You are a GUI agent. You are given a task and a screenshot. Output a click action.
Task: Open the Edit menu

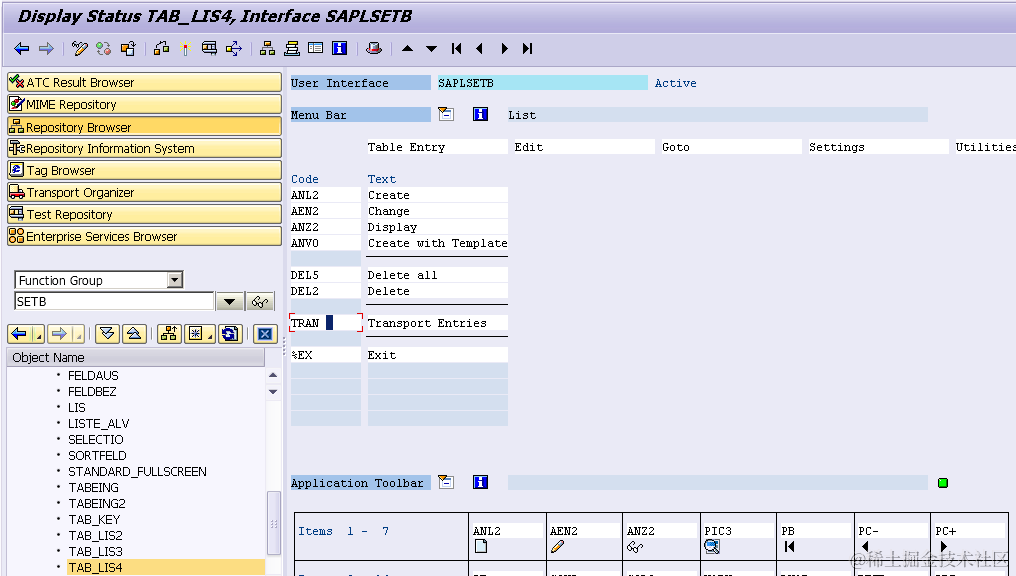pyautogui.click(x=584, y=147)
